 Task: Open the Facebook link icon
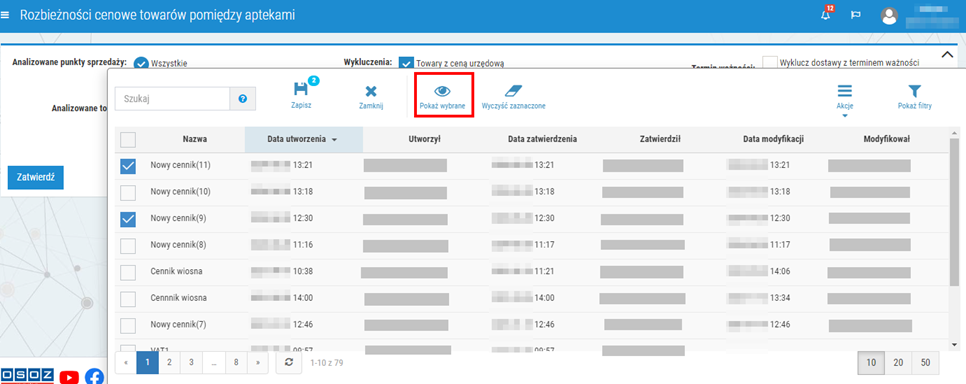pos(94,376)
